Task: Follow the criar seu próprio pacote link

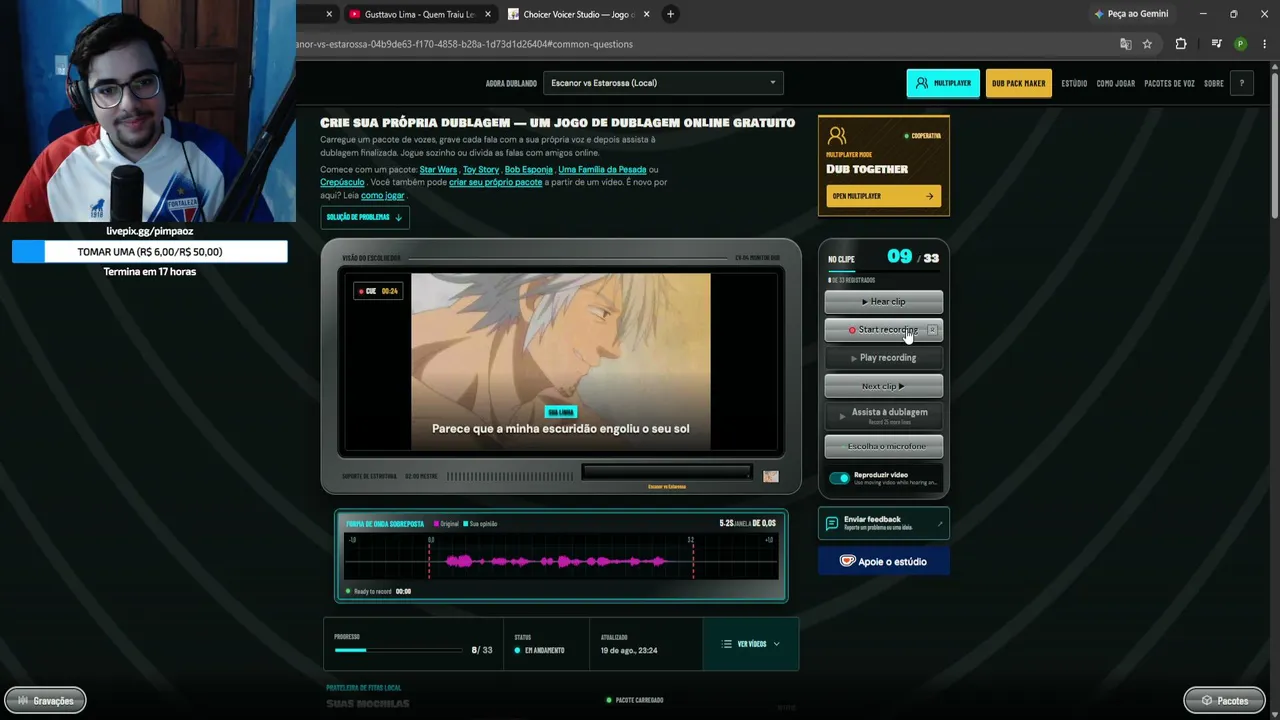Action: coord(496,183)
